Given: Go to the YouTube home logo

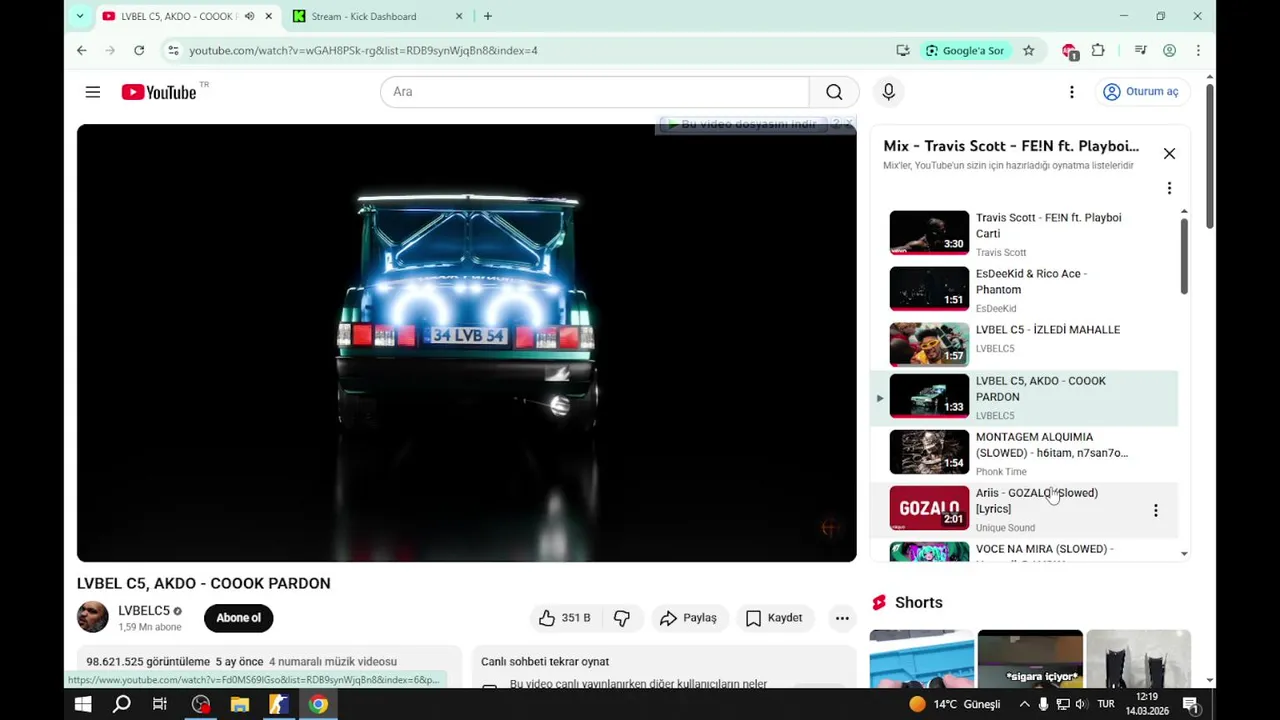Looking at the screenshot, I should (159, 92).
